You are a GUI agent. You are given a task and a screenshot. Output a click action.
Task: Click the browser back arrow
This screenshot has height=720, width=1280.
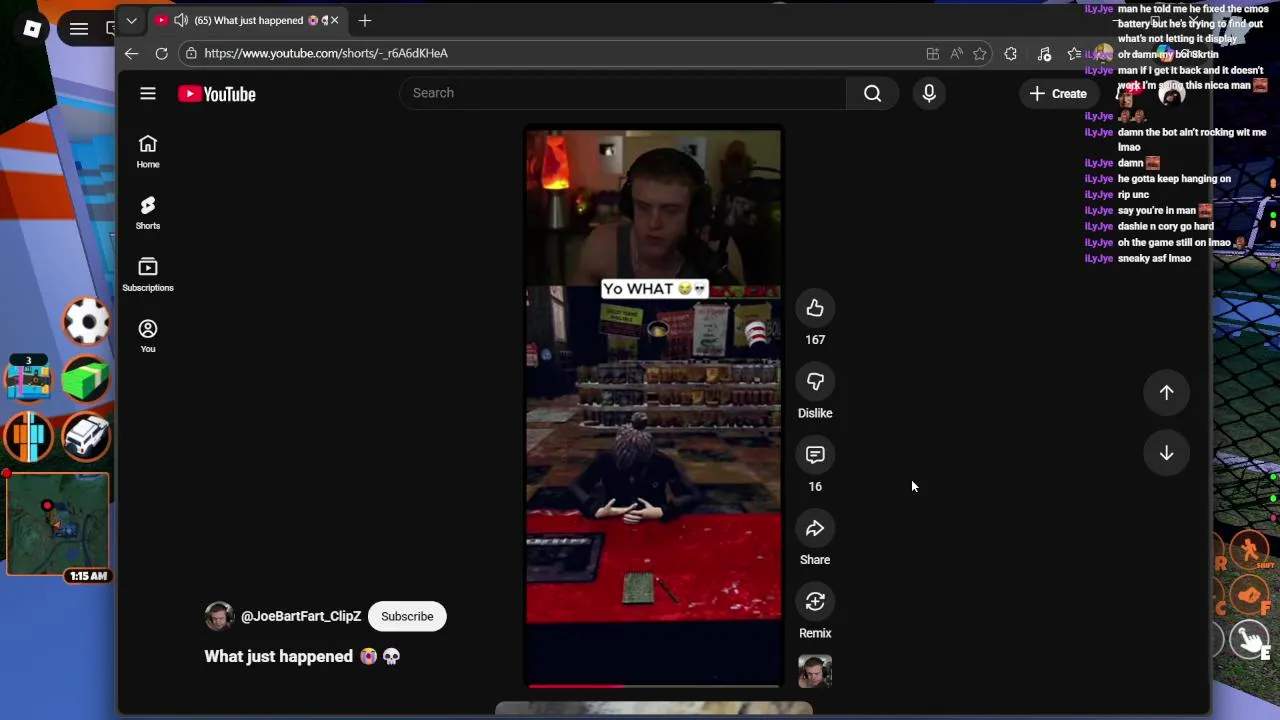pyautogui.click(x=132, y=53)
